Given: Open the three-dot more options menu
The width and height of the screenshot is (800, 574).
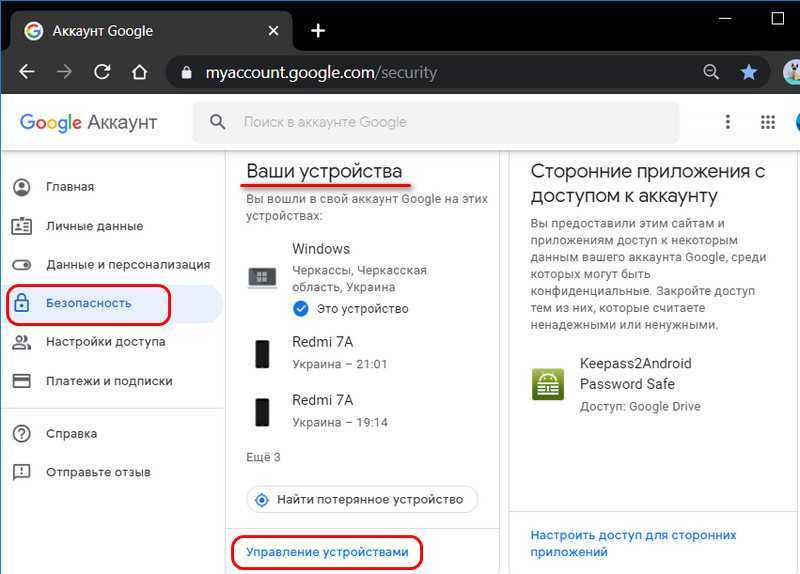Looking at the screenshot, I should (728, 122).
